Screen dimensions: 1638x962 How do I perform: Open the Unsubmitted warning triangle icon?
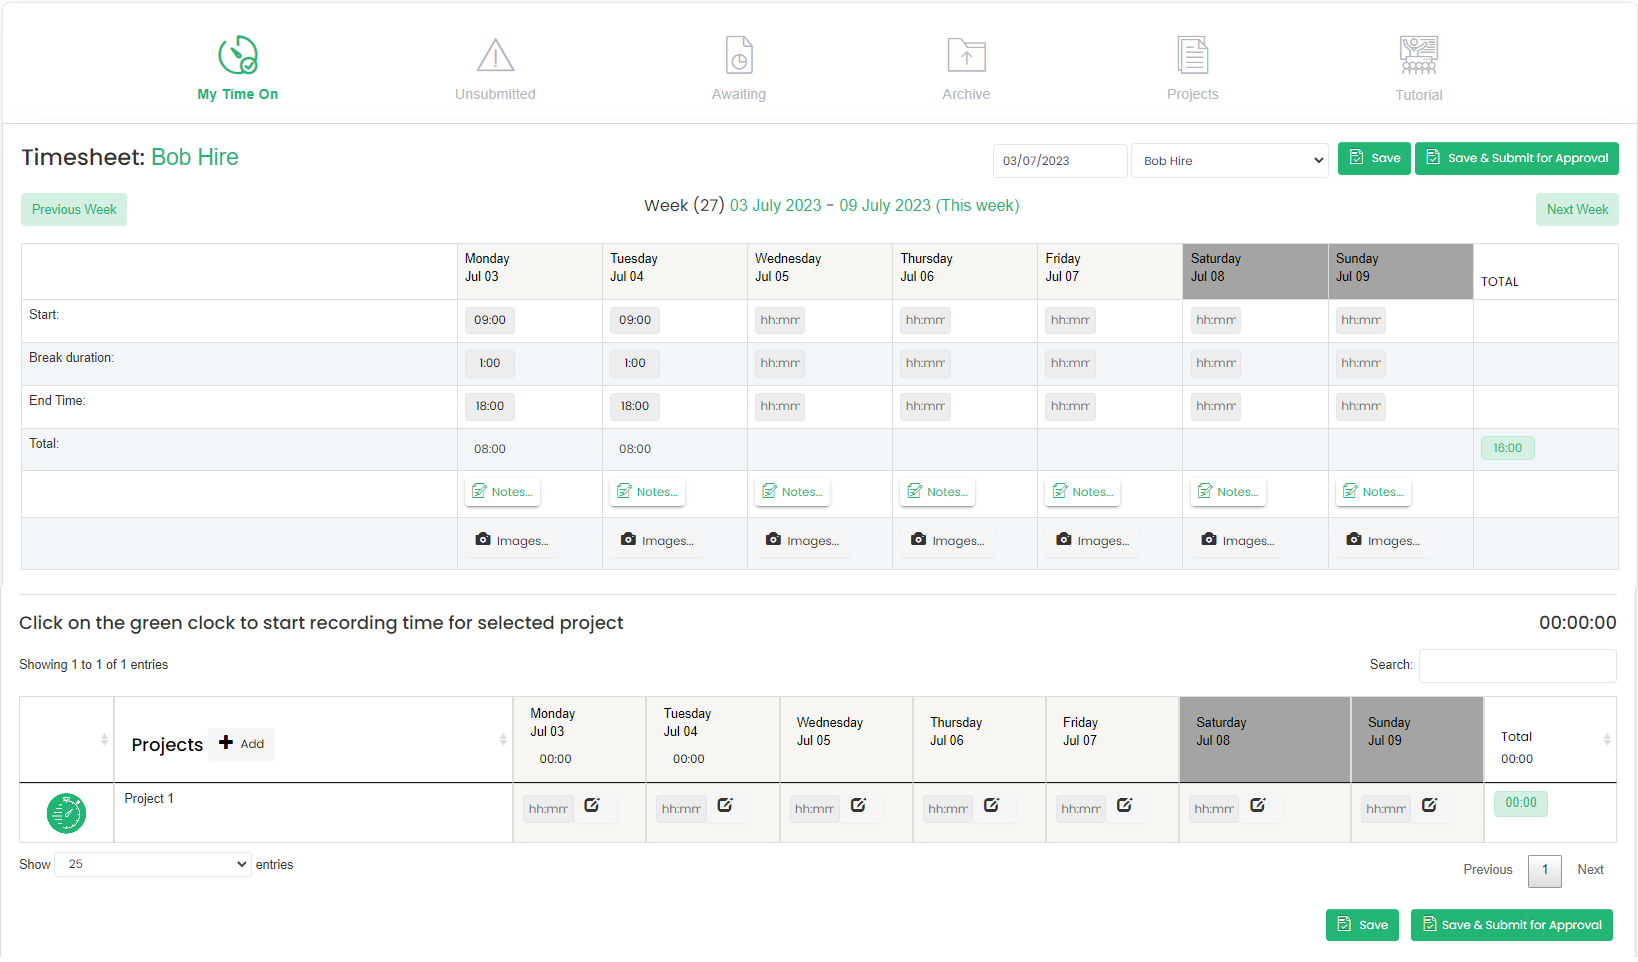click(x=495, y=56)
